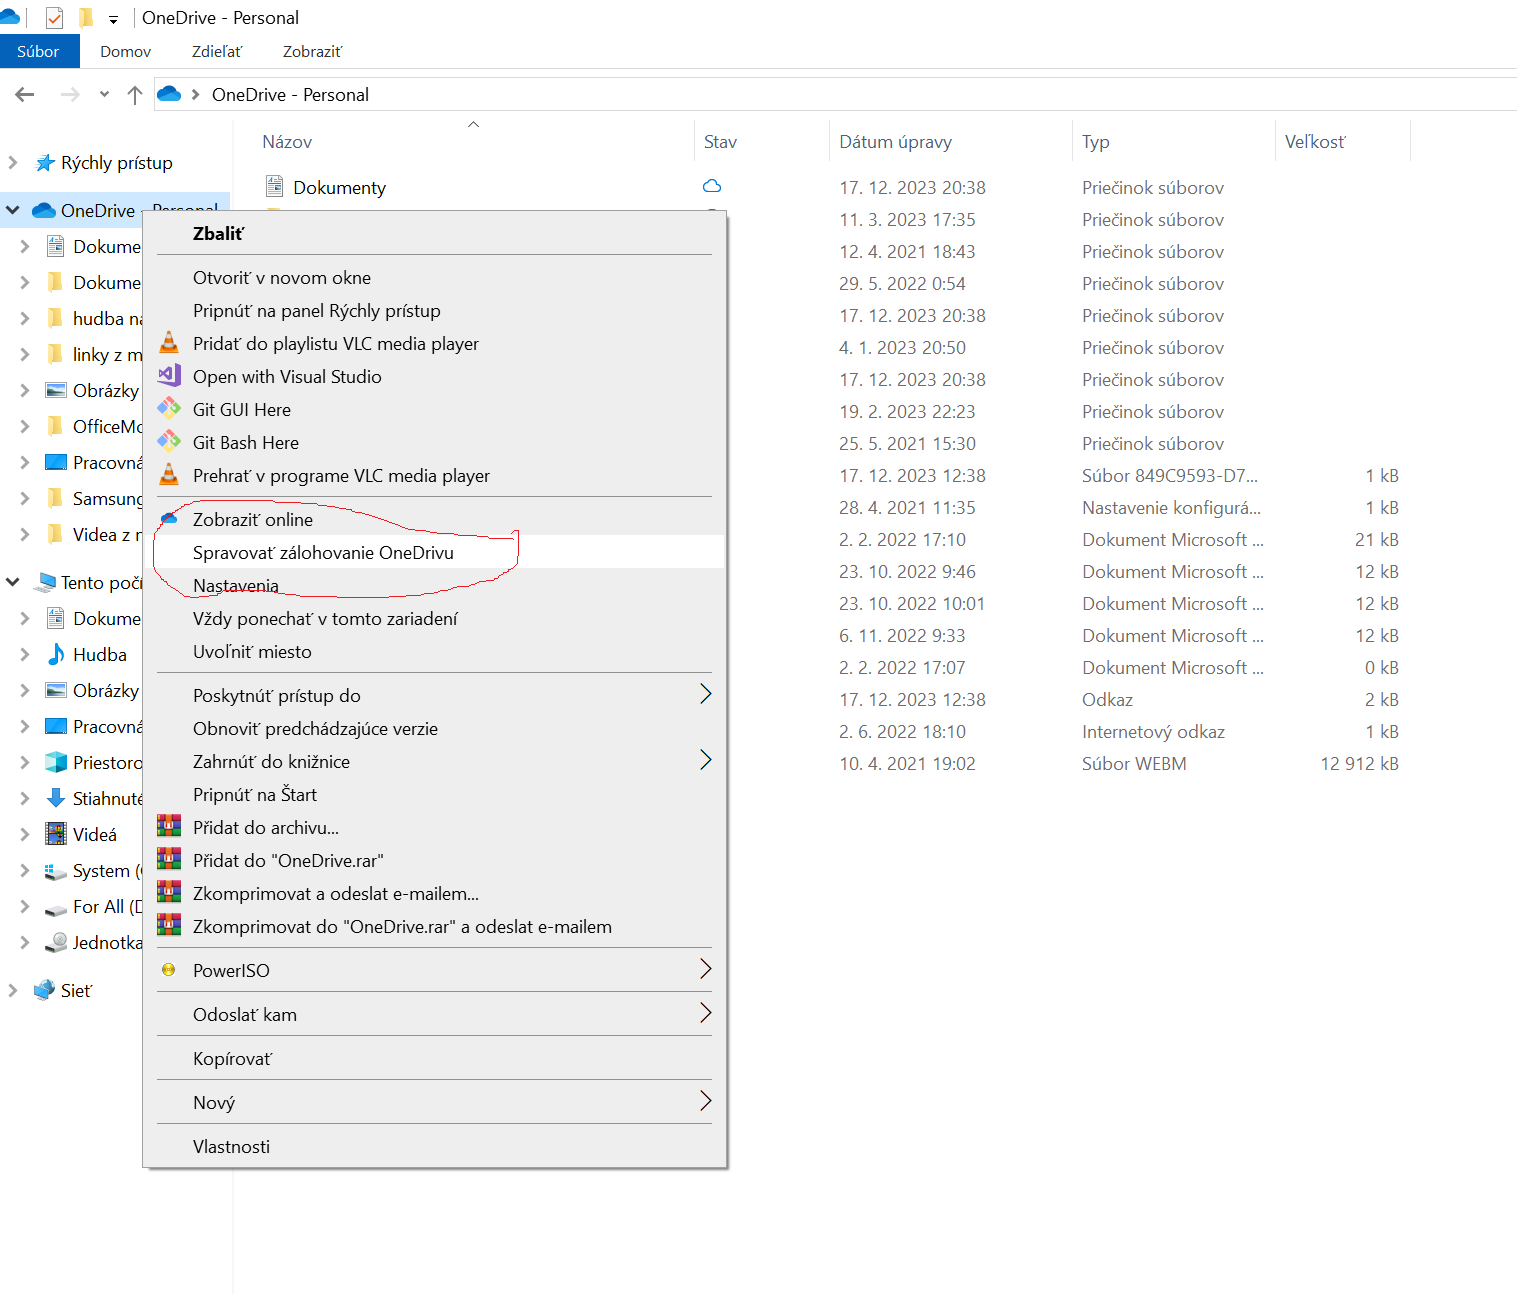Expand the Sieť tree node
Image resolution: width=1517 pixels, height=1294 pixels.
[13, 990]
